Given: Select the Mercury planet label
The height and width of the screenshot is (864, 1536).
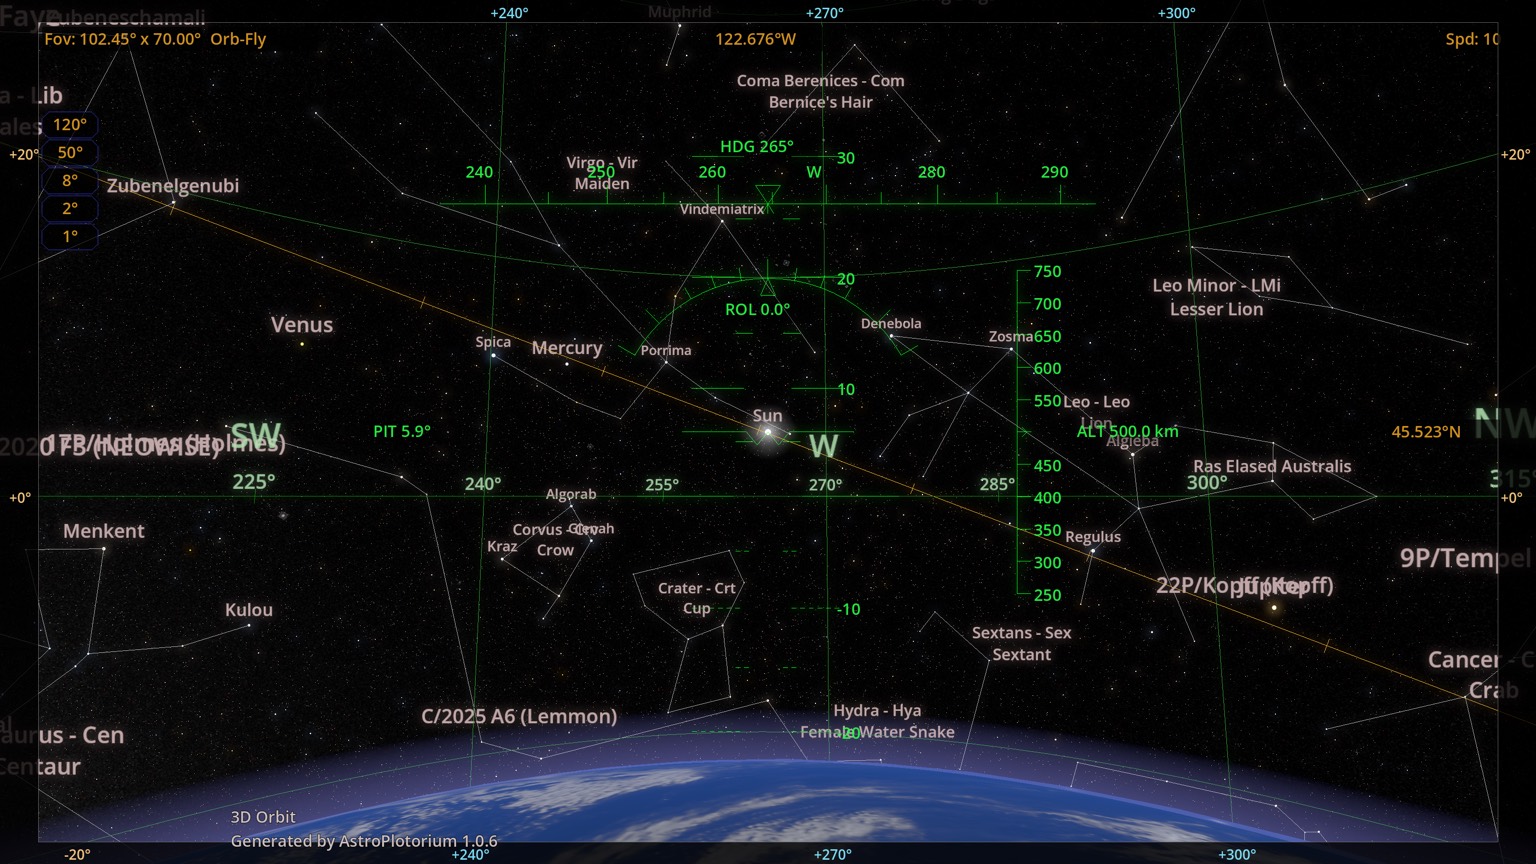Looking at the screenshot, I should click(567, 348).
